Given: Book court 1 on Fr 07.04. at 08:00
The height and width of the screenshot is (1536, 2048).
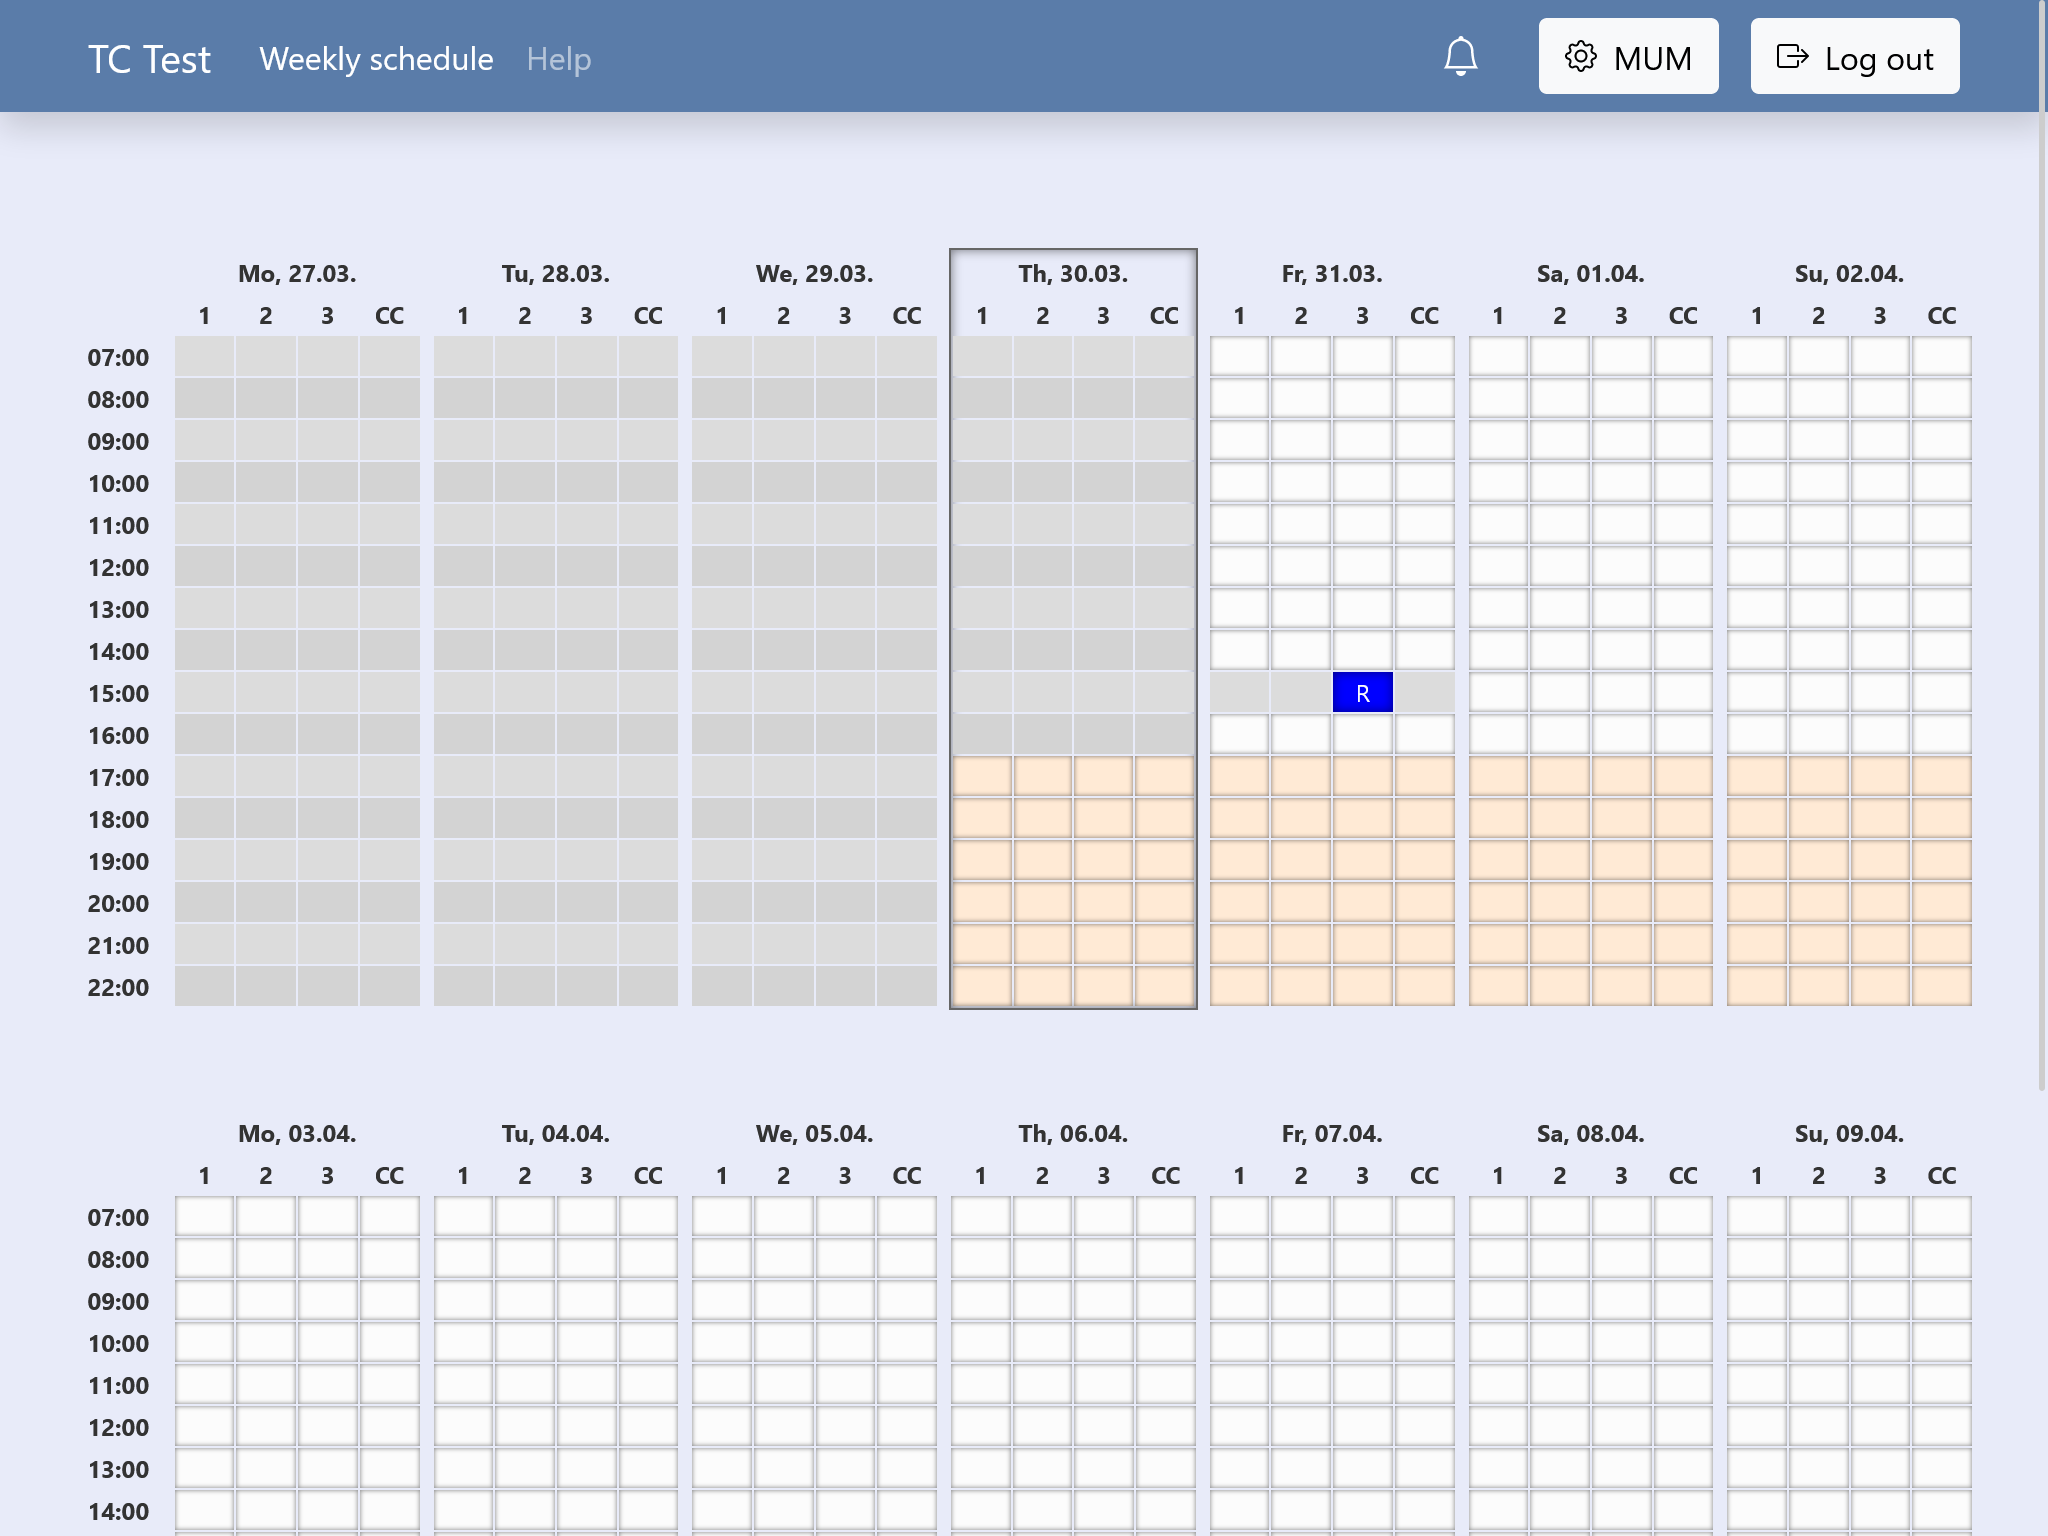Looking at the screenshot, I should 1240,1259.
